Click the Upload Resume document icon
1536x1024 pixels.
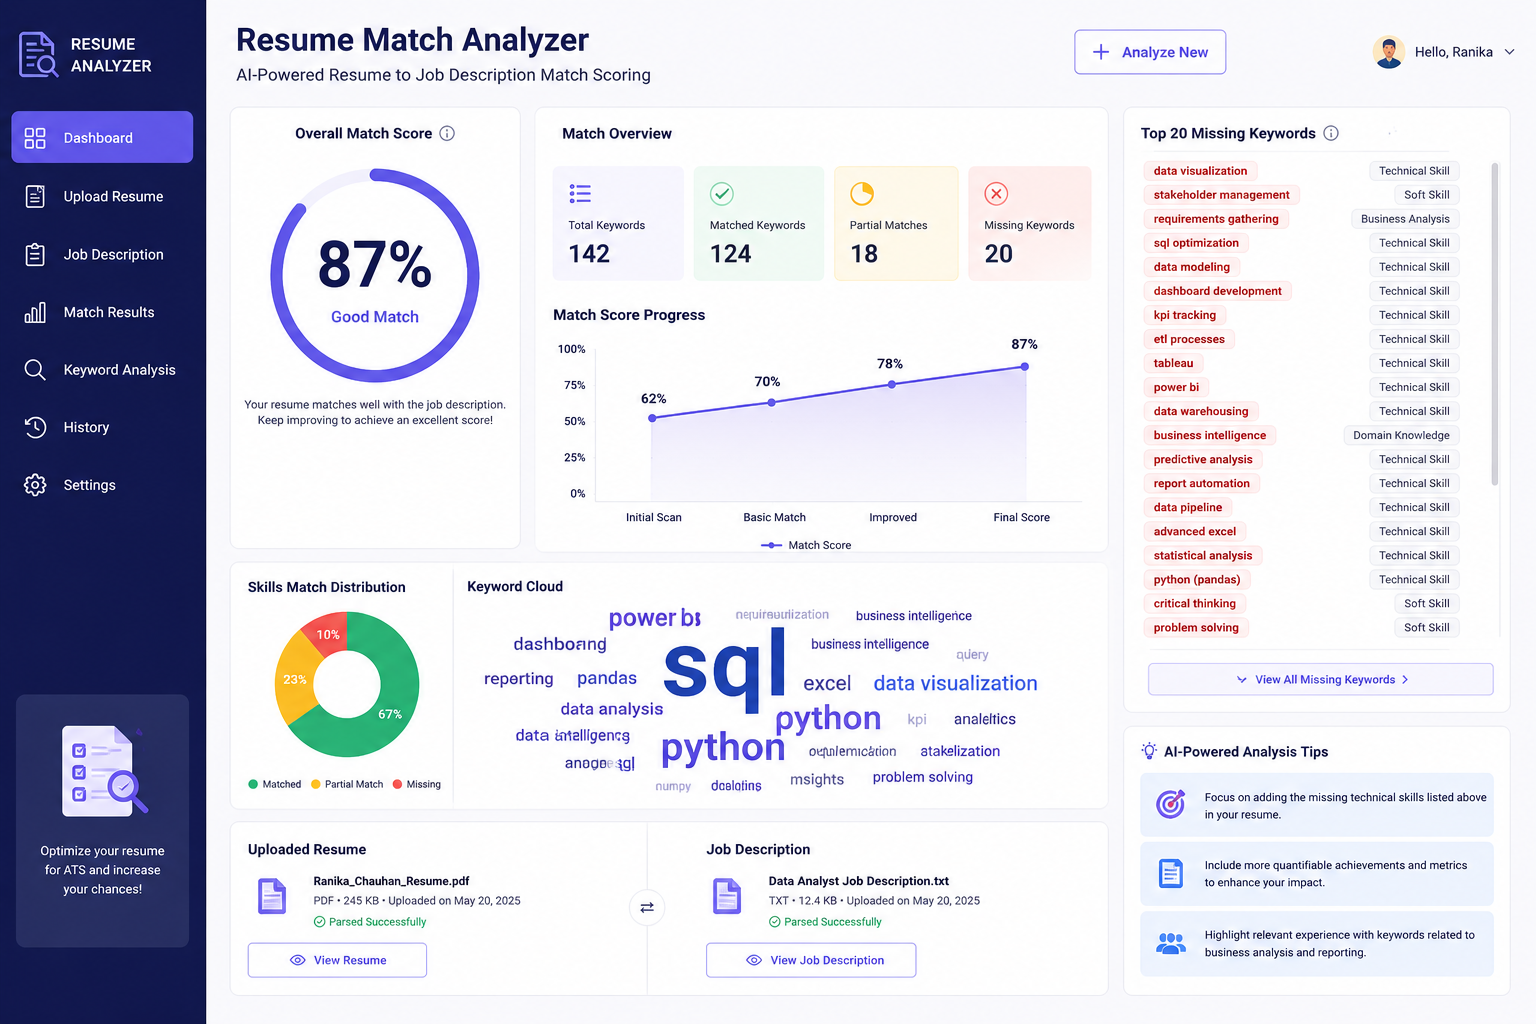click(x=35, y=196)
